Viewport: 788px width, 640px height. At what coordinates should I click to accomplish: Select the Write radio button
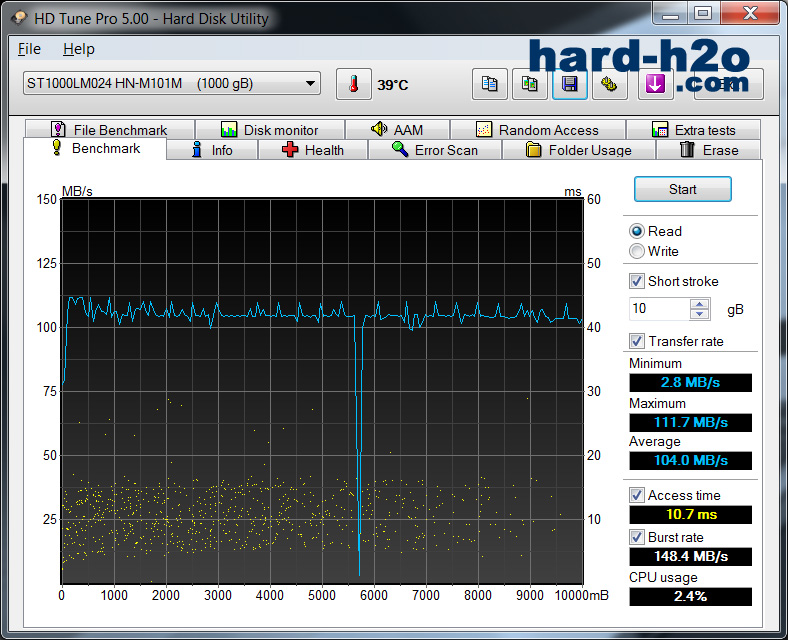tap(637, 251)
